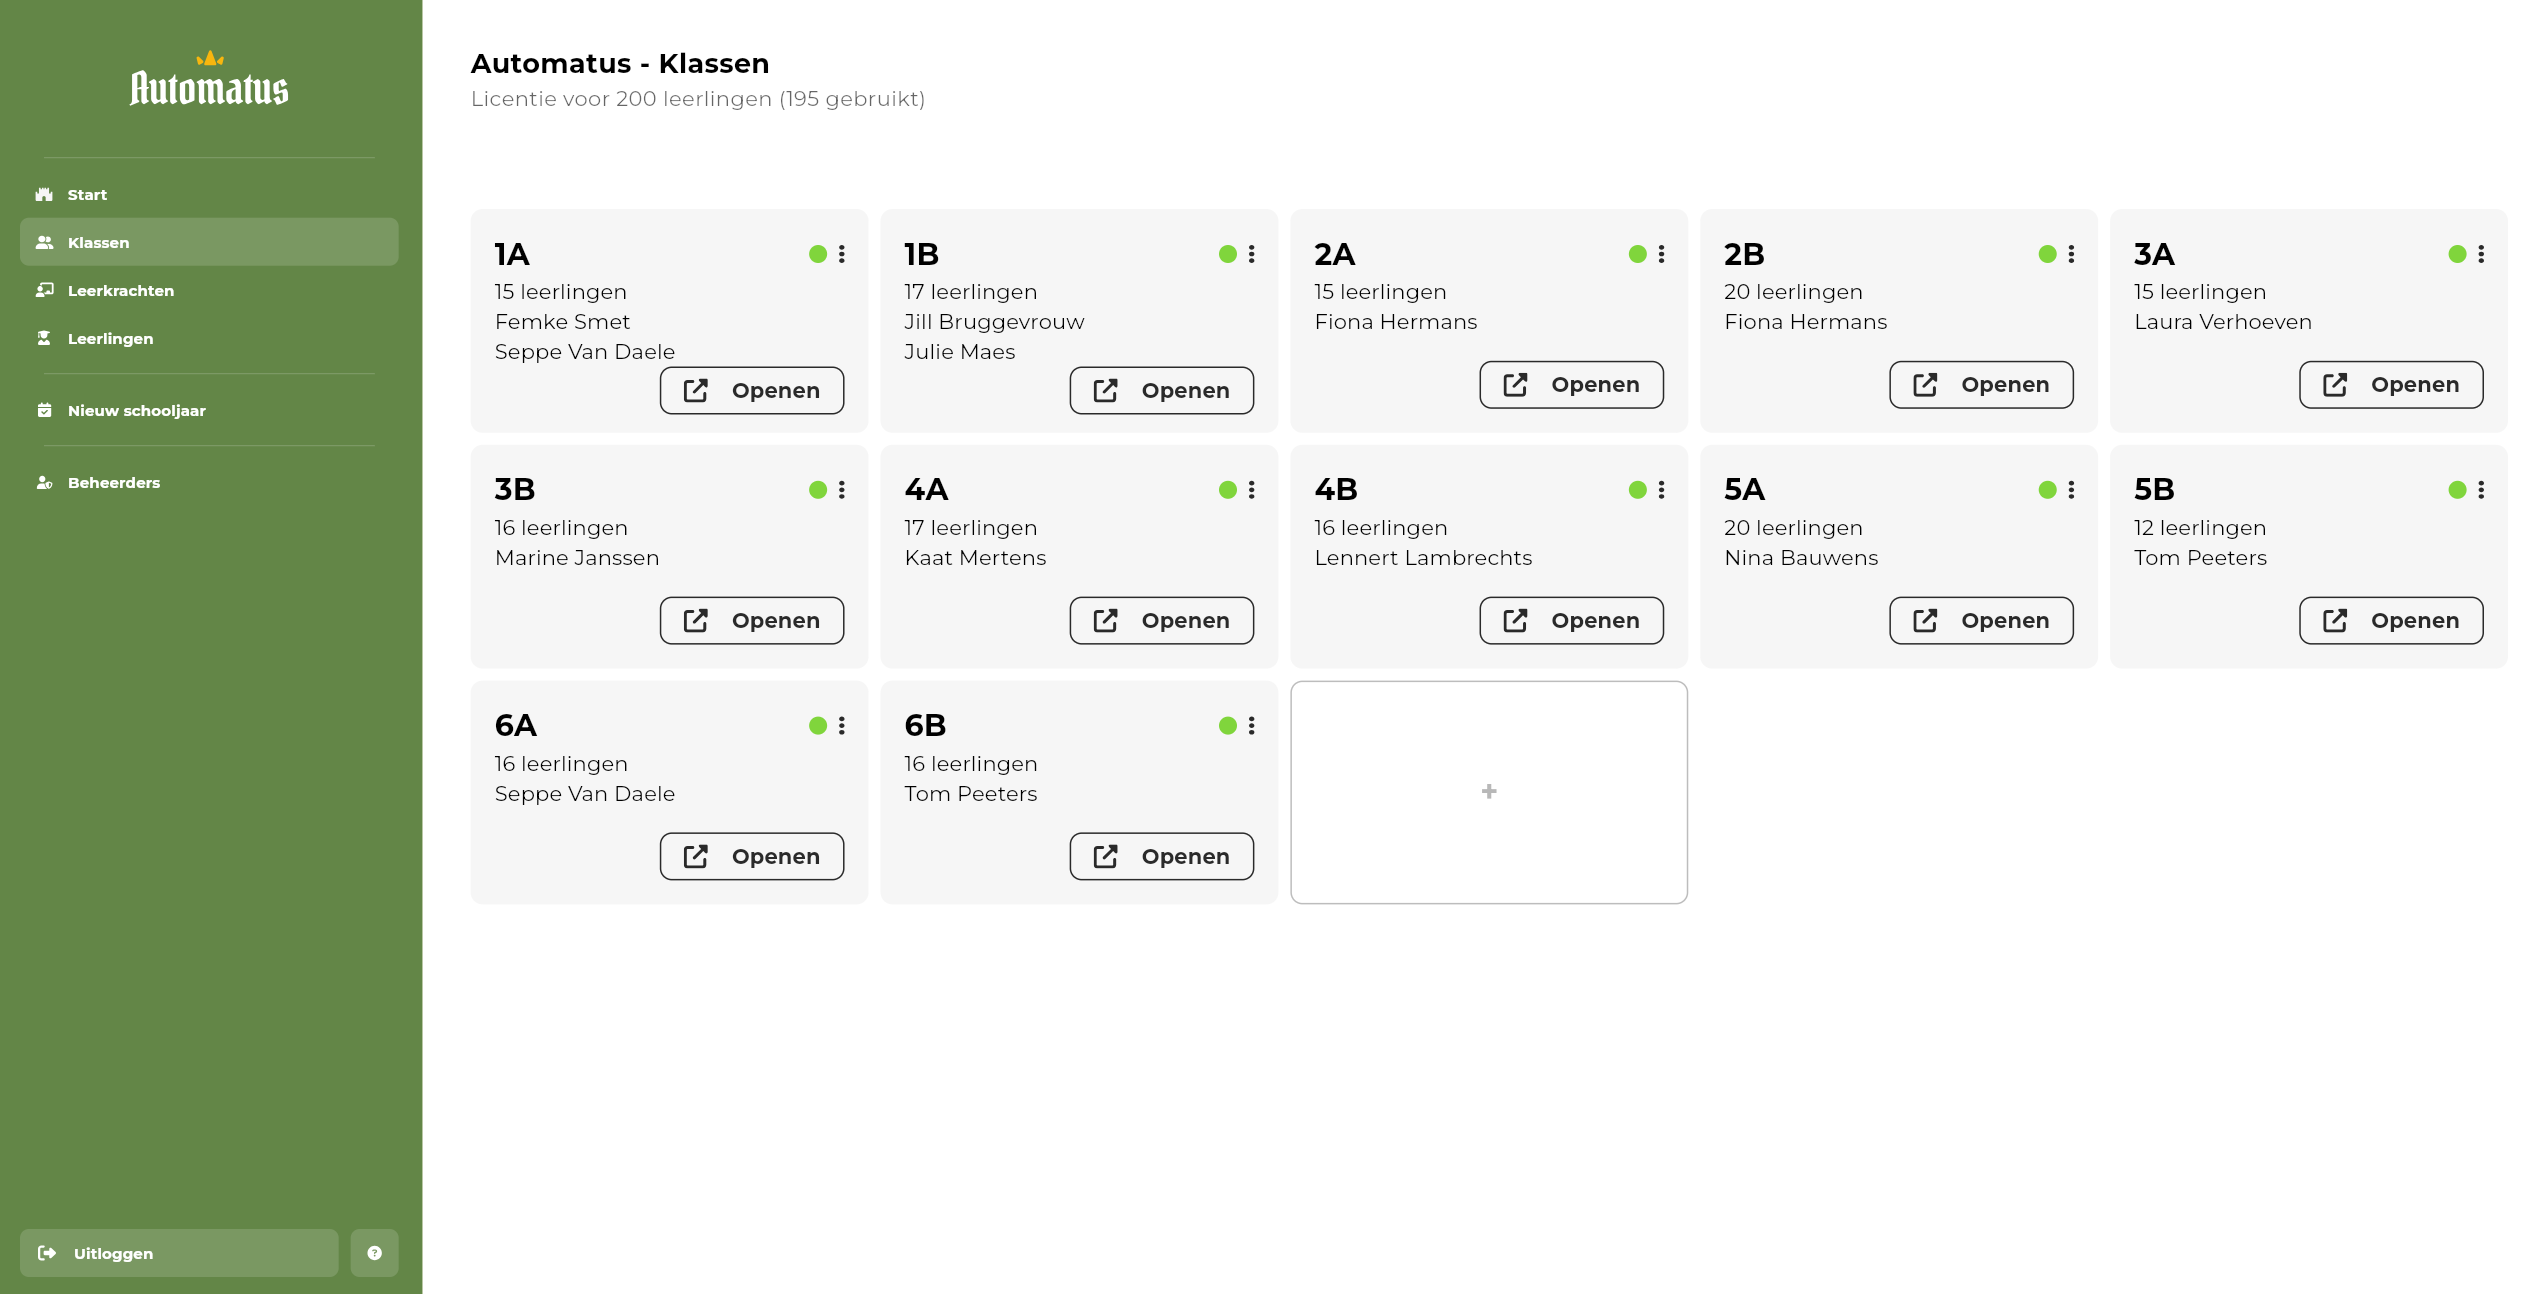Click the Nieuw schooljaar calendar icon

click(x=44, y=410)
